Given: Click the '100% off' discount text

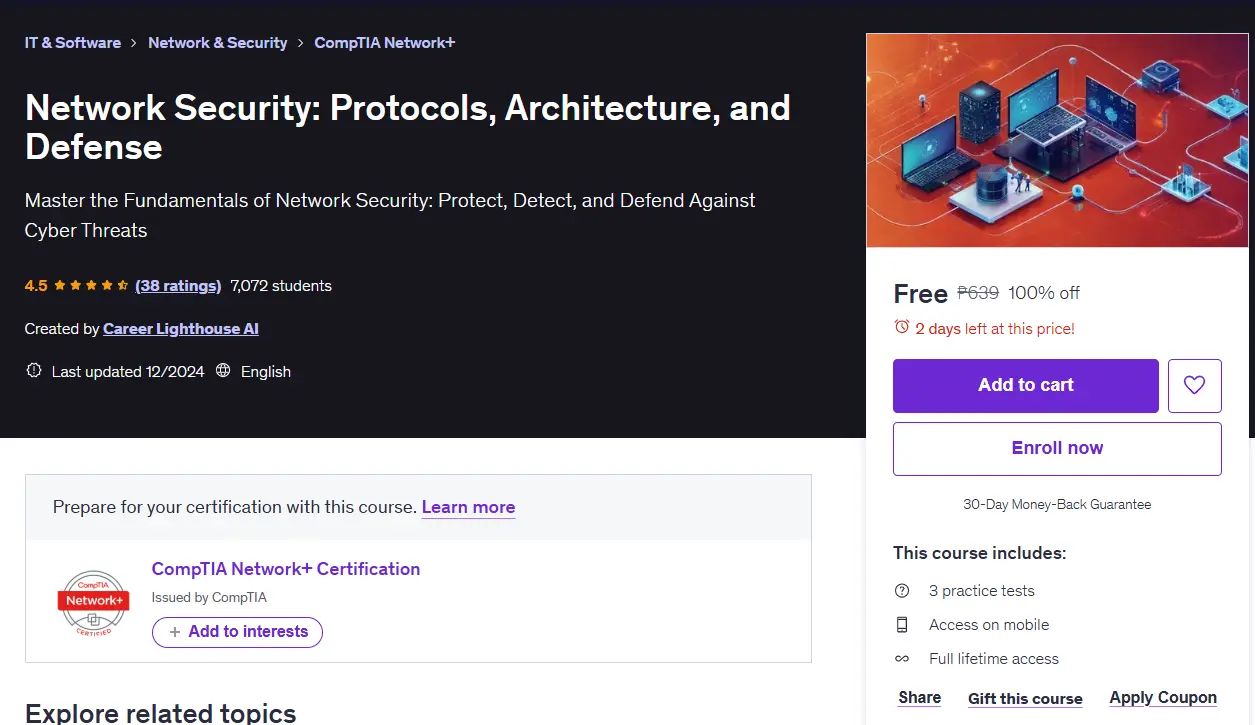Looking at the screenshot, I should 1044,293.
